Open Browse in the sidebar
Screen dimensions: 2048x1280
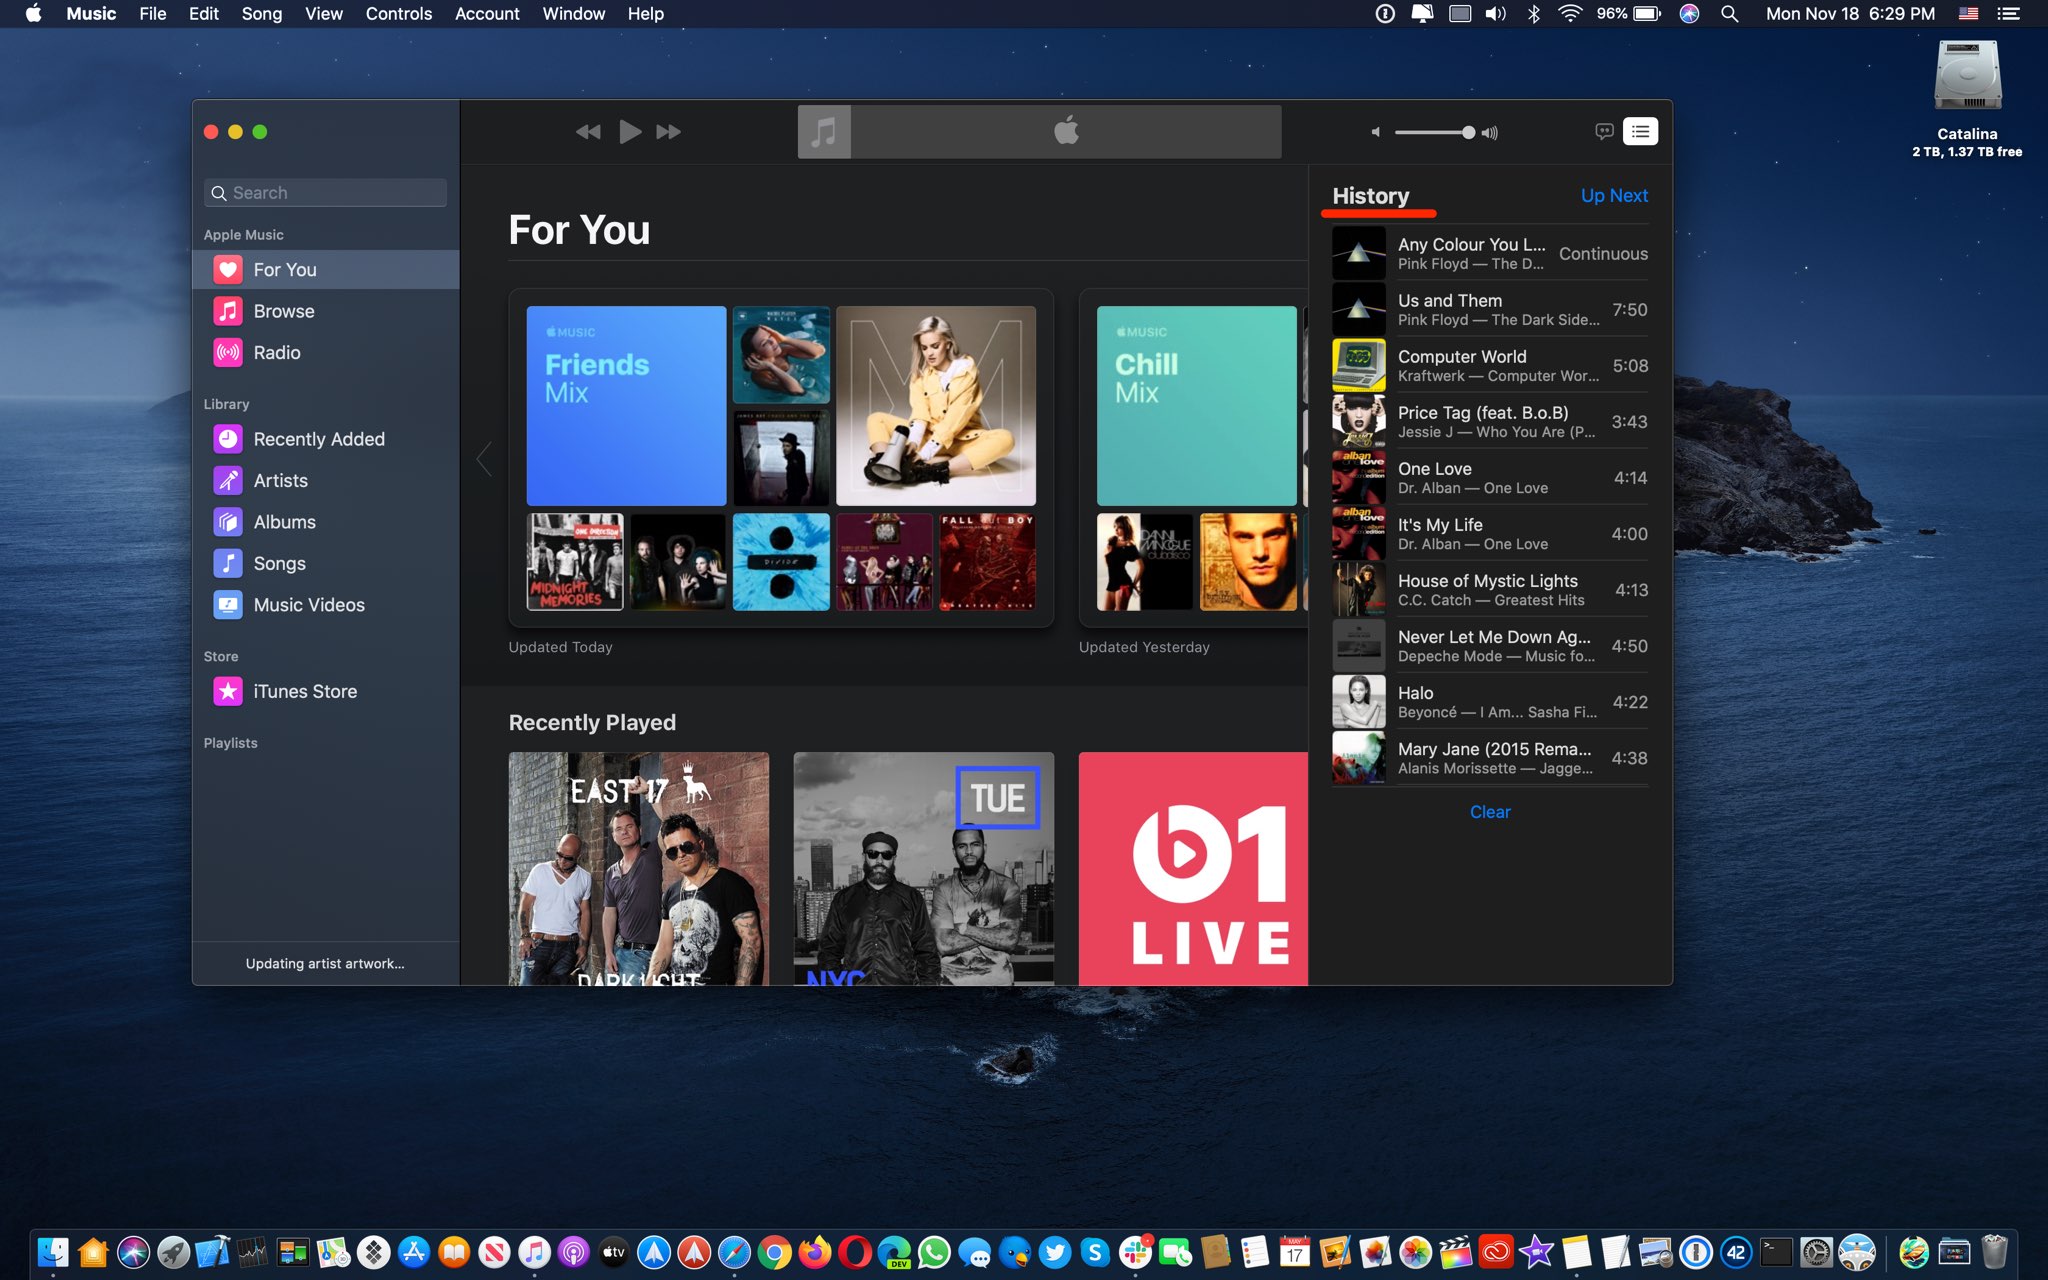[326, 311]
